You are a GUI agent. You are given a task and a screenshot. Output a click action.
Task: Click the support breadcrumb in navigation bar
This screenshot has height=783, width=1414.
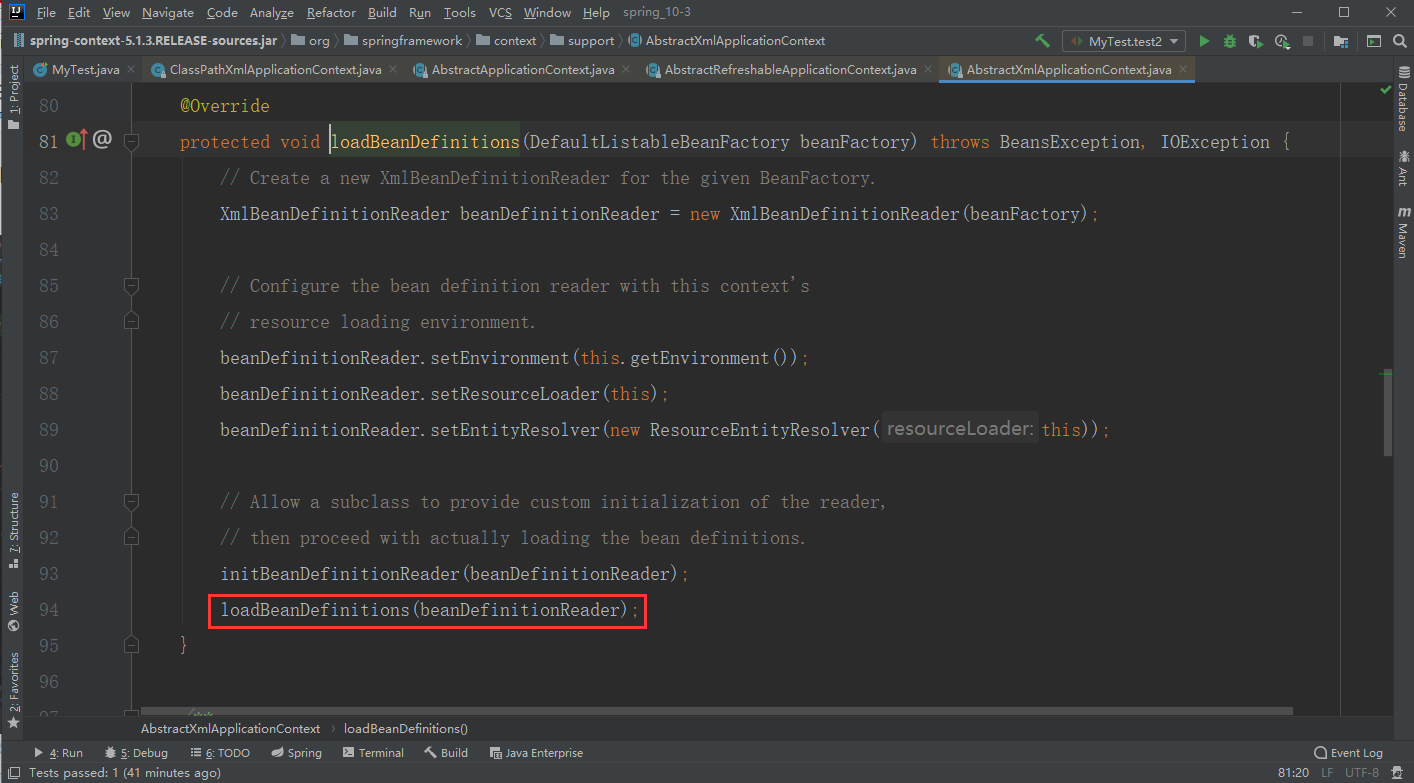tap(591, 41)
